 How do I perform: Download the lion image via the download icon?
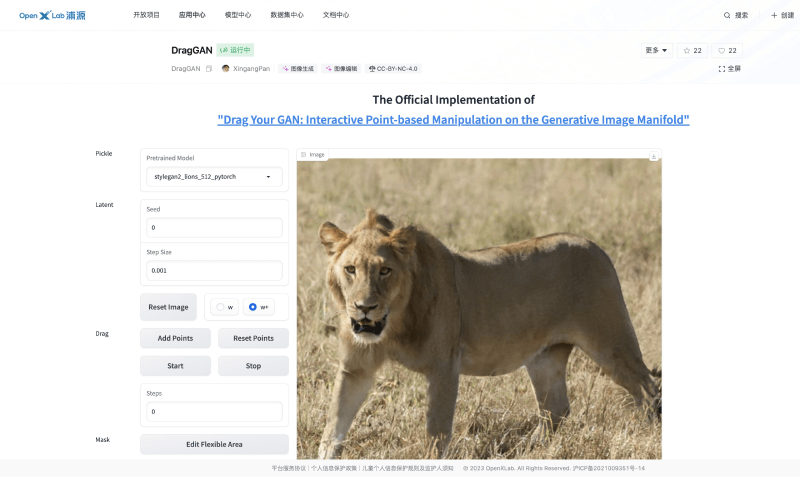click(653, 155)
